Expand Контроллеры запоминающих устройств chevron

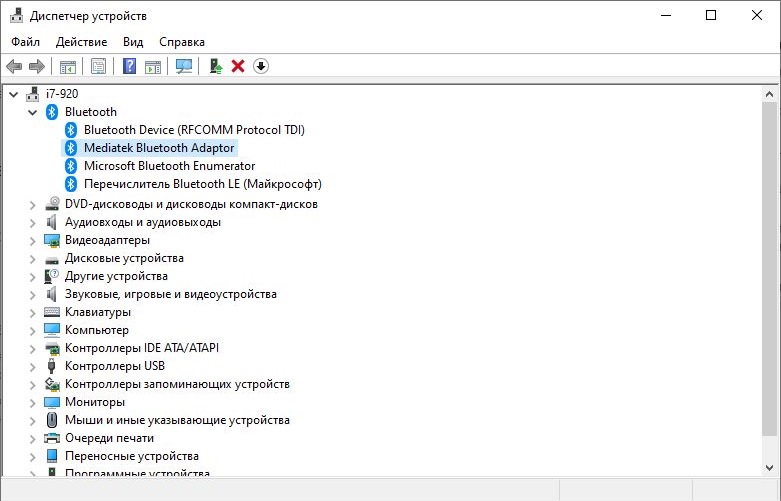pos(32,385)
